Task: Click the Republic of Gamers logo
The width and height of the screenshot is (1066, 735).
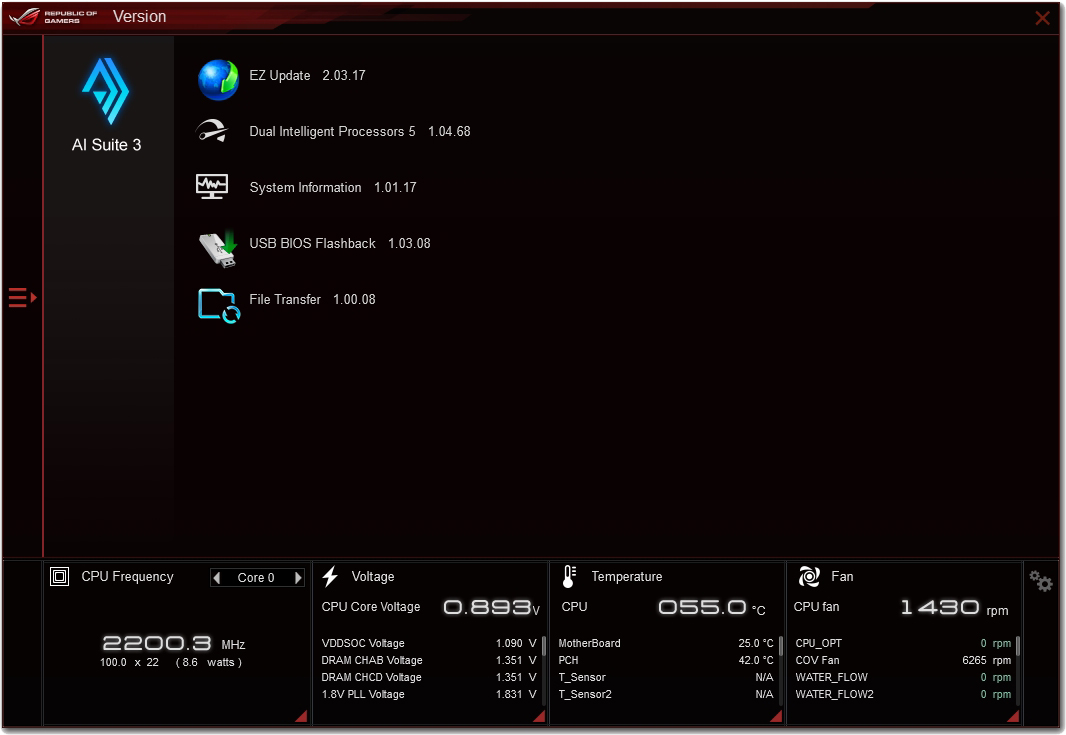Action: (53, 16)
